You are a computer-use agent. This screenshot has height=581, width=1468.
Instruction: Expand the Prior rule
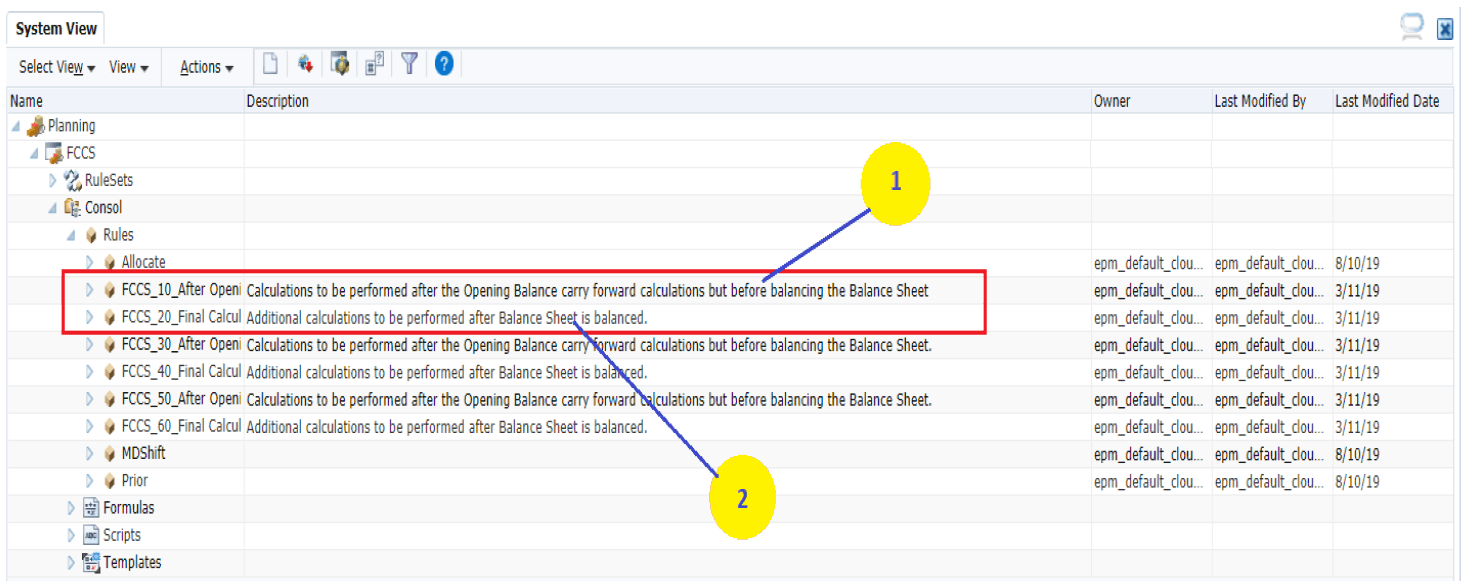point(91,481)
